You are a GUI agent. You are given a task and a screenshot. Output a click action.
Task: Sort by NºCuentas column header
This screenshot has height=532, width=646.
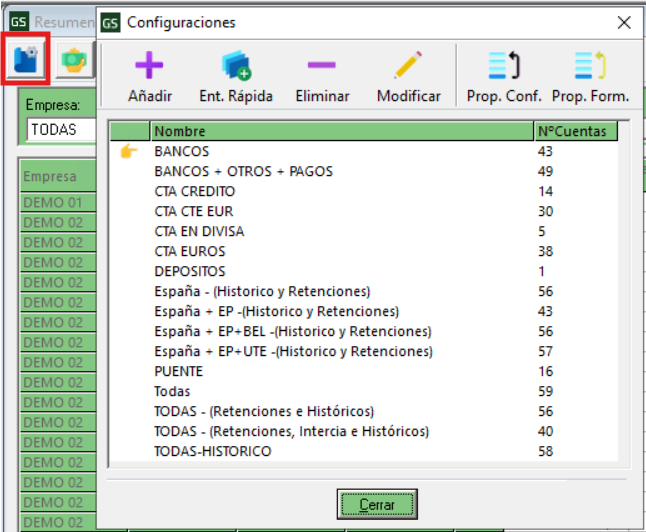(x=576, y=131)
